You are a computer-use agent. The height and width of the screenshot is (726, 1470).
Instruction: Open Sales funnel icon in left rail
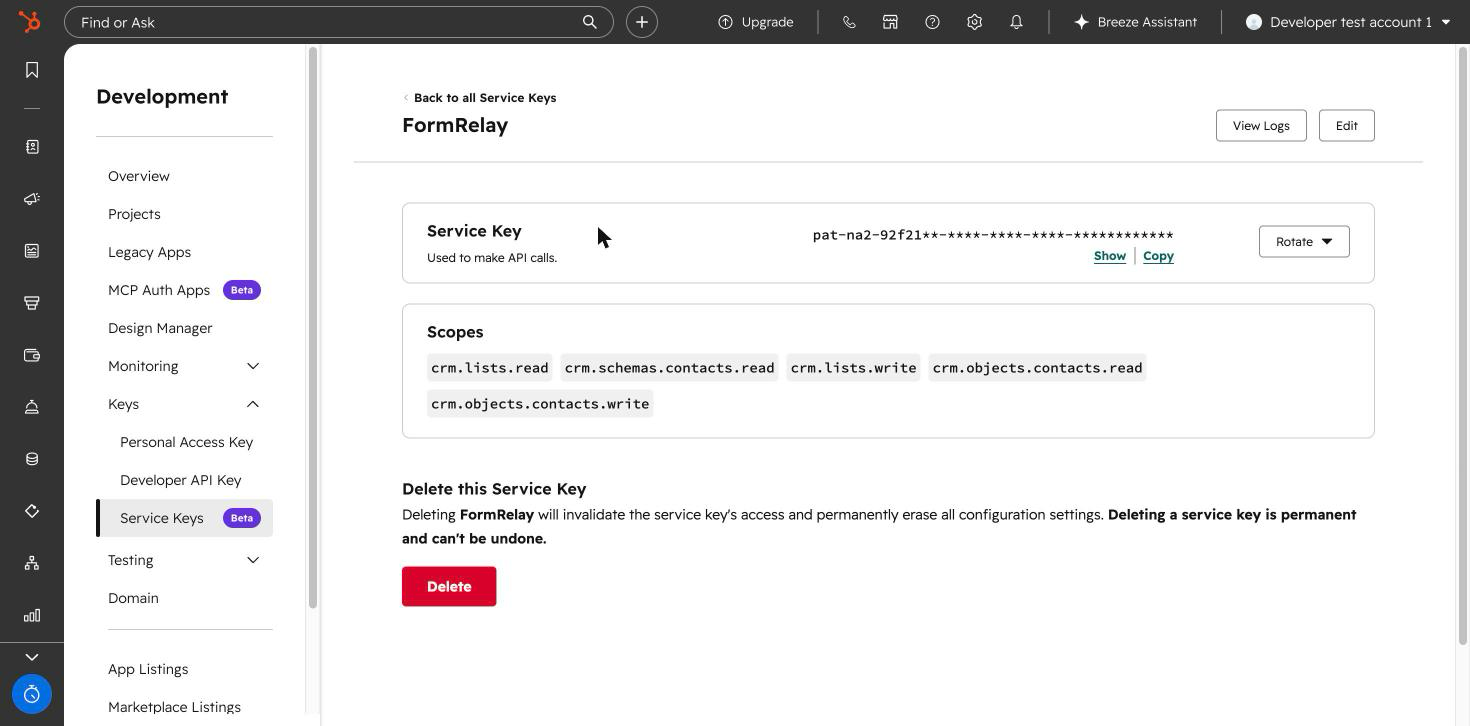tap(32, 303)
